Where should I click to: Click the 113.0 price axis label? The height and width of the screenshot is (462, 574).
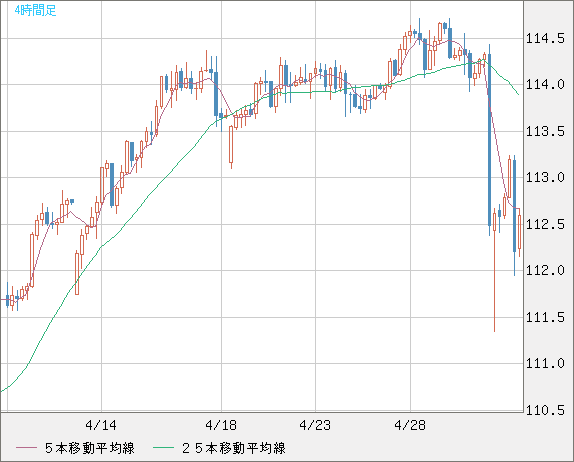tap(545, 178)
